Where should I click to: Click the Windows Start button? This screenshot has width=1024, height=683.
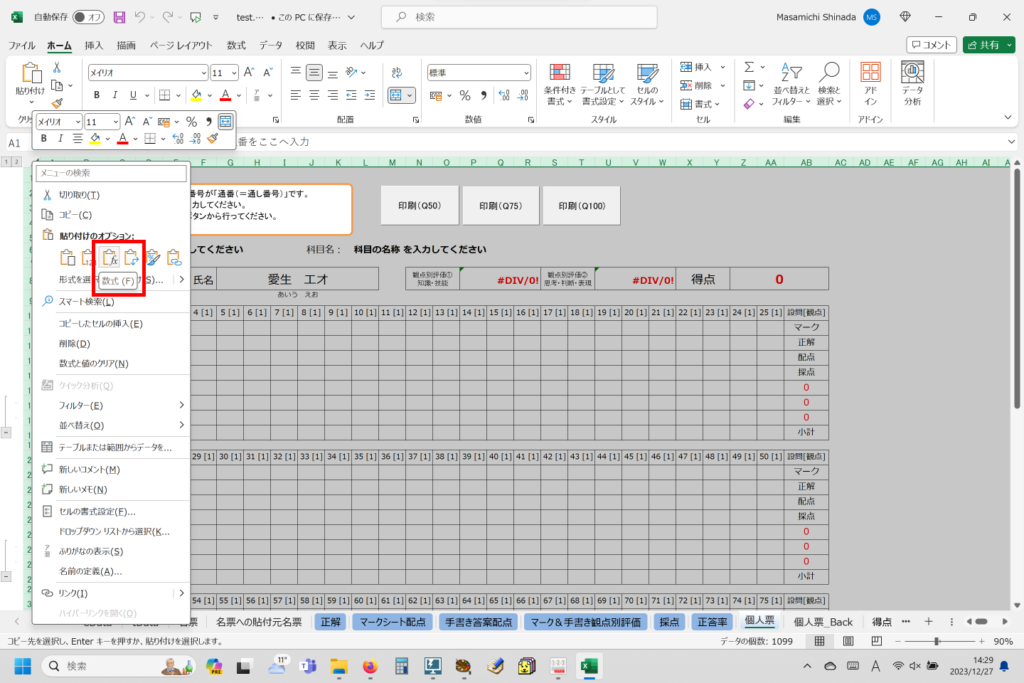click(23, 666)
